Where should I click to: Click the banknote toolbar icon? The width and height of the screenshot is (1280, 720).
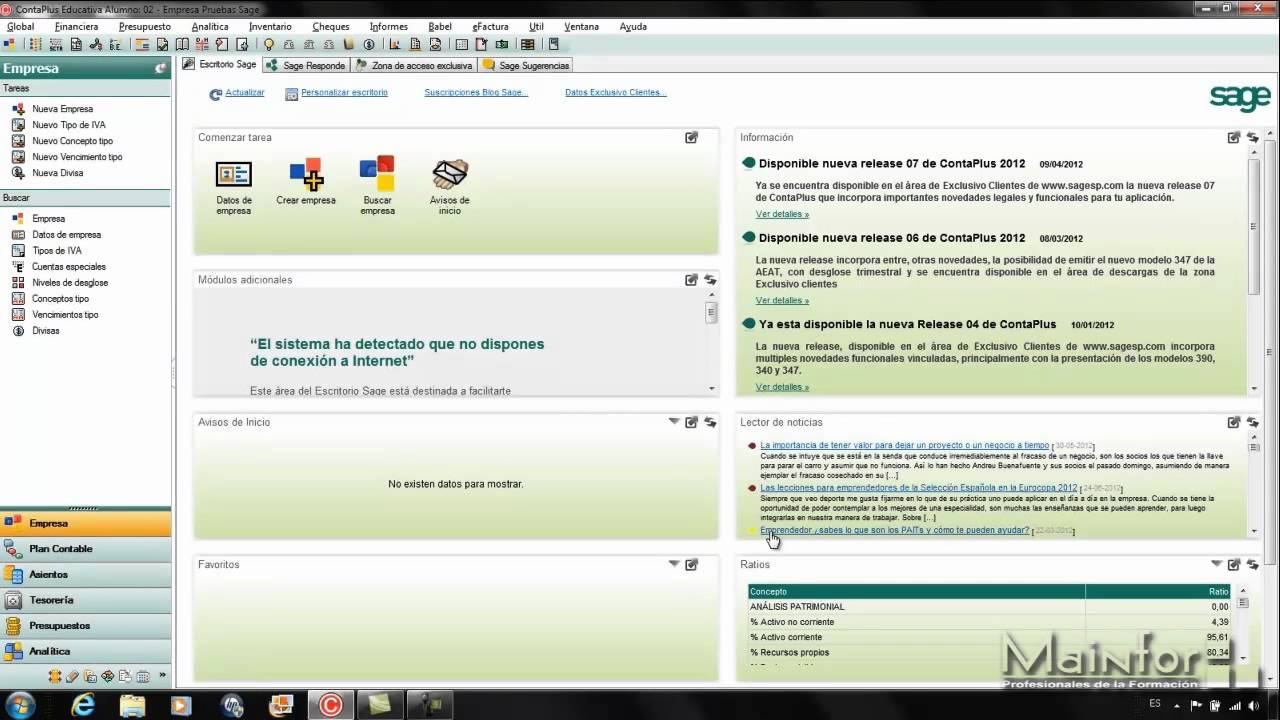pos(502,44)
